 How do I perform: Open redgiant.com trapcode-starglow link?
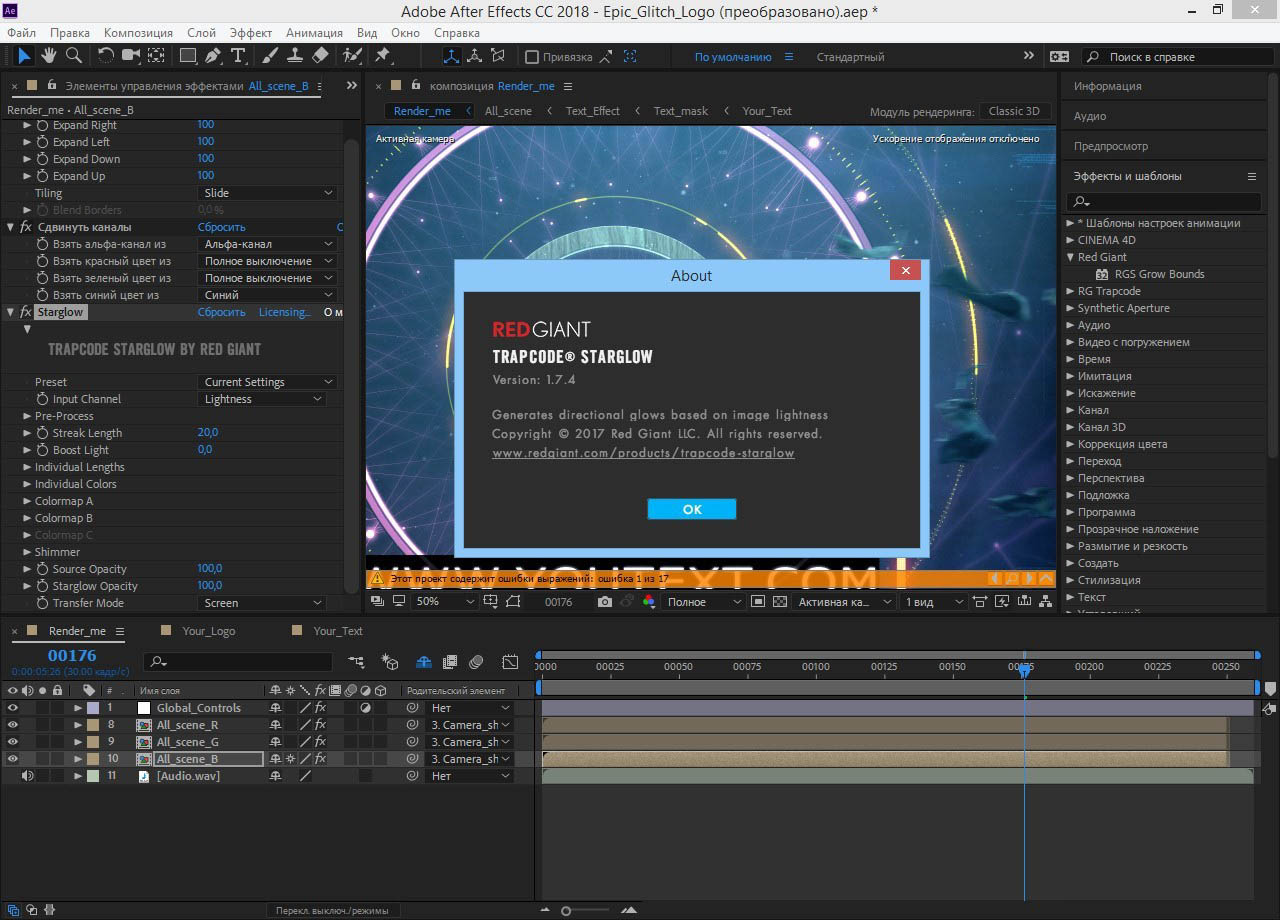pyautogui.click(x=643, y=453)
